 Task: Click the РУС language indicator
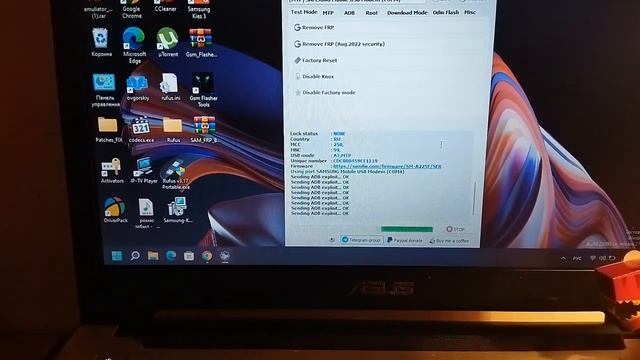point(577,258)
